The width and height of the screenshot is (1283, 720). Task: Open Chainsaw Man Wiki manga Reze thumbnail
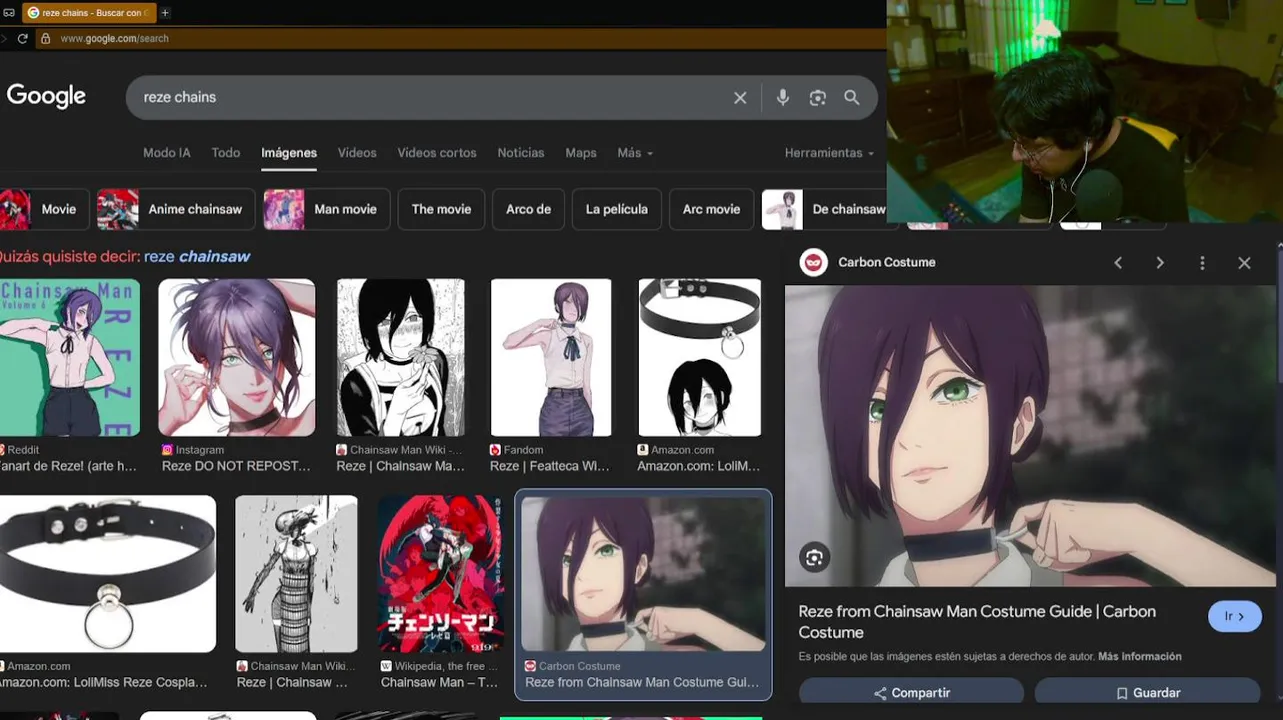click(401, 358)
